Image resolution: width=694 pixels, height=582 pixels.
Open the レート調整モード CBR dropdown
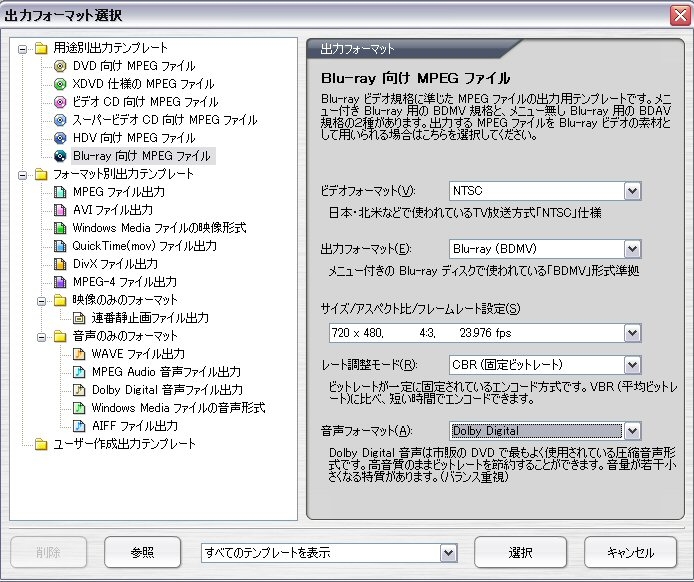(632, 365)
